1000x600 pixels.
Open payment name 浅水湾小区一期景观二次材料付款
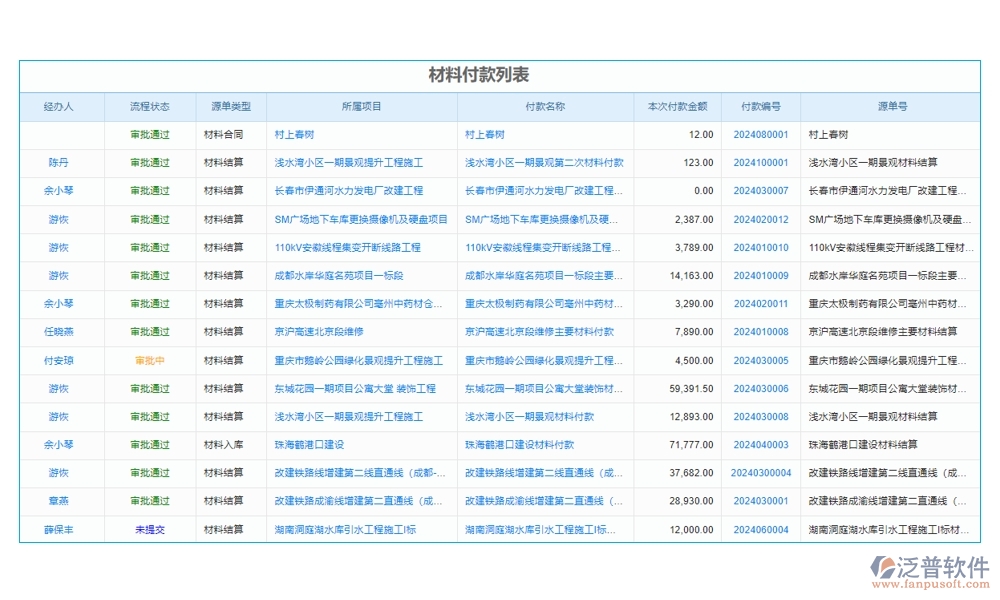click(x=545, y=161)
